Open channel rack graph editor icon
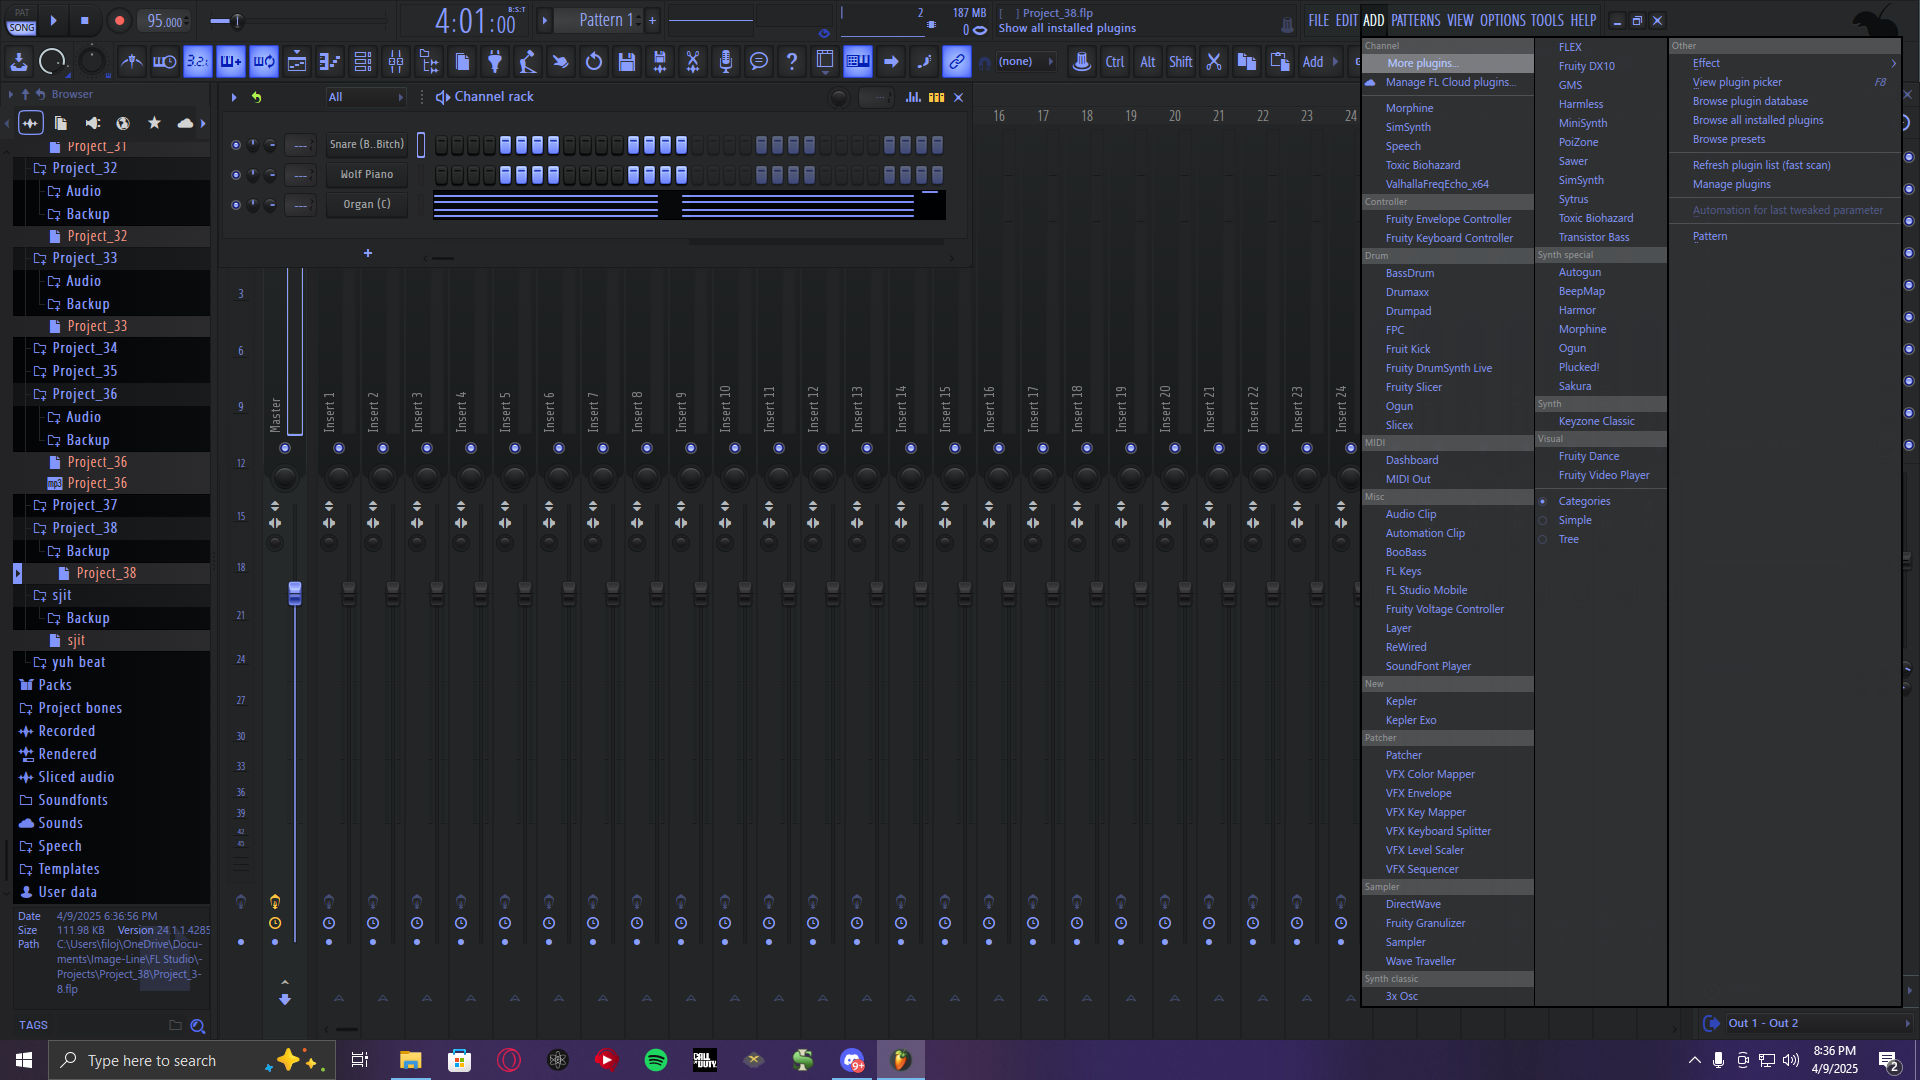The height and width of the screenshot is (1080, 1920). (x=913, y=97)
